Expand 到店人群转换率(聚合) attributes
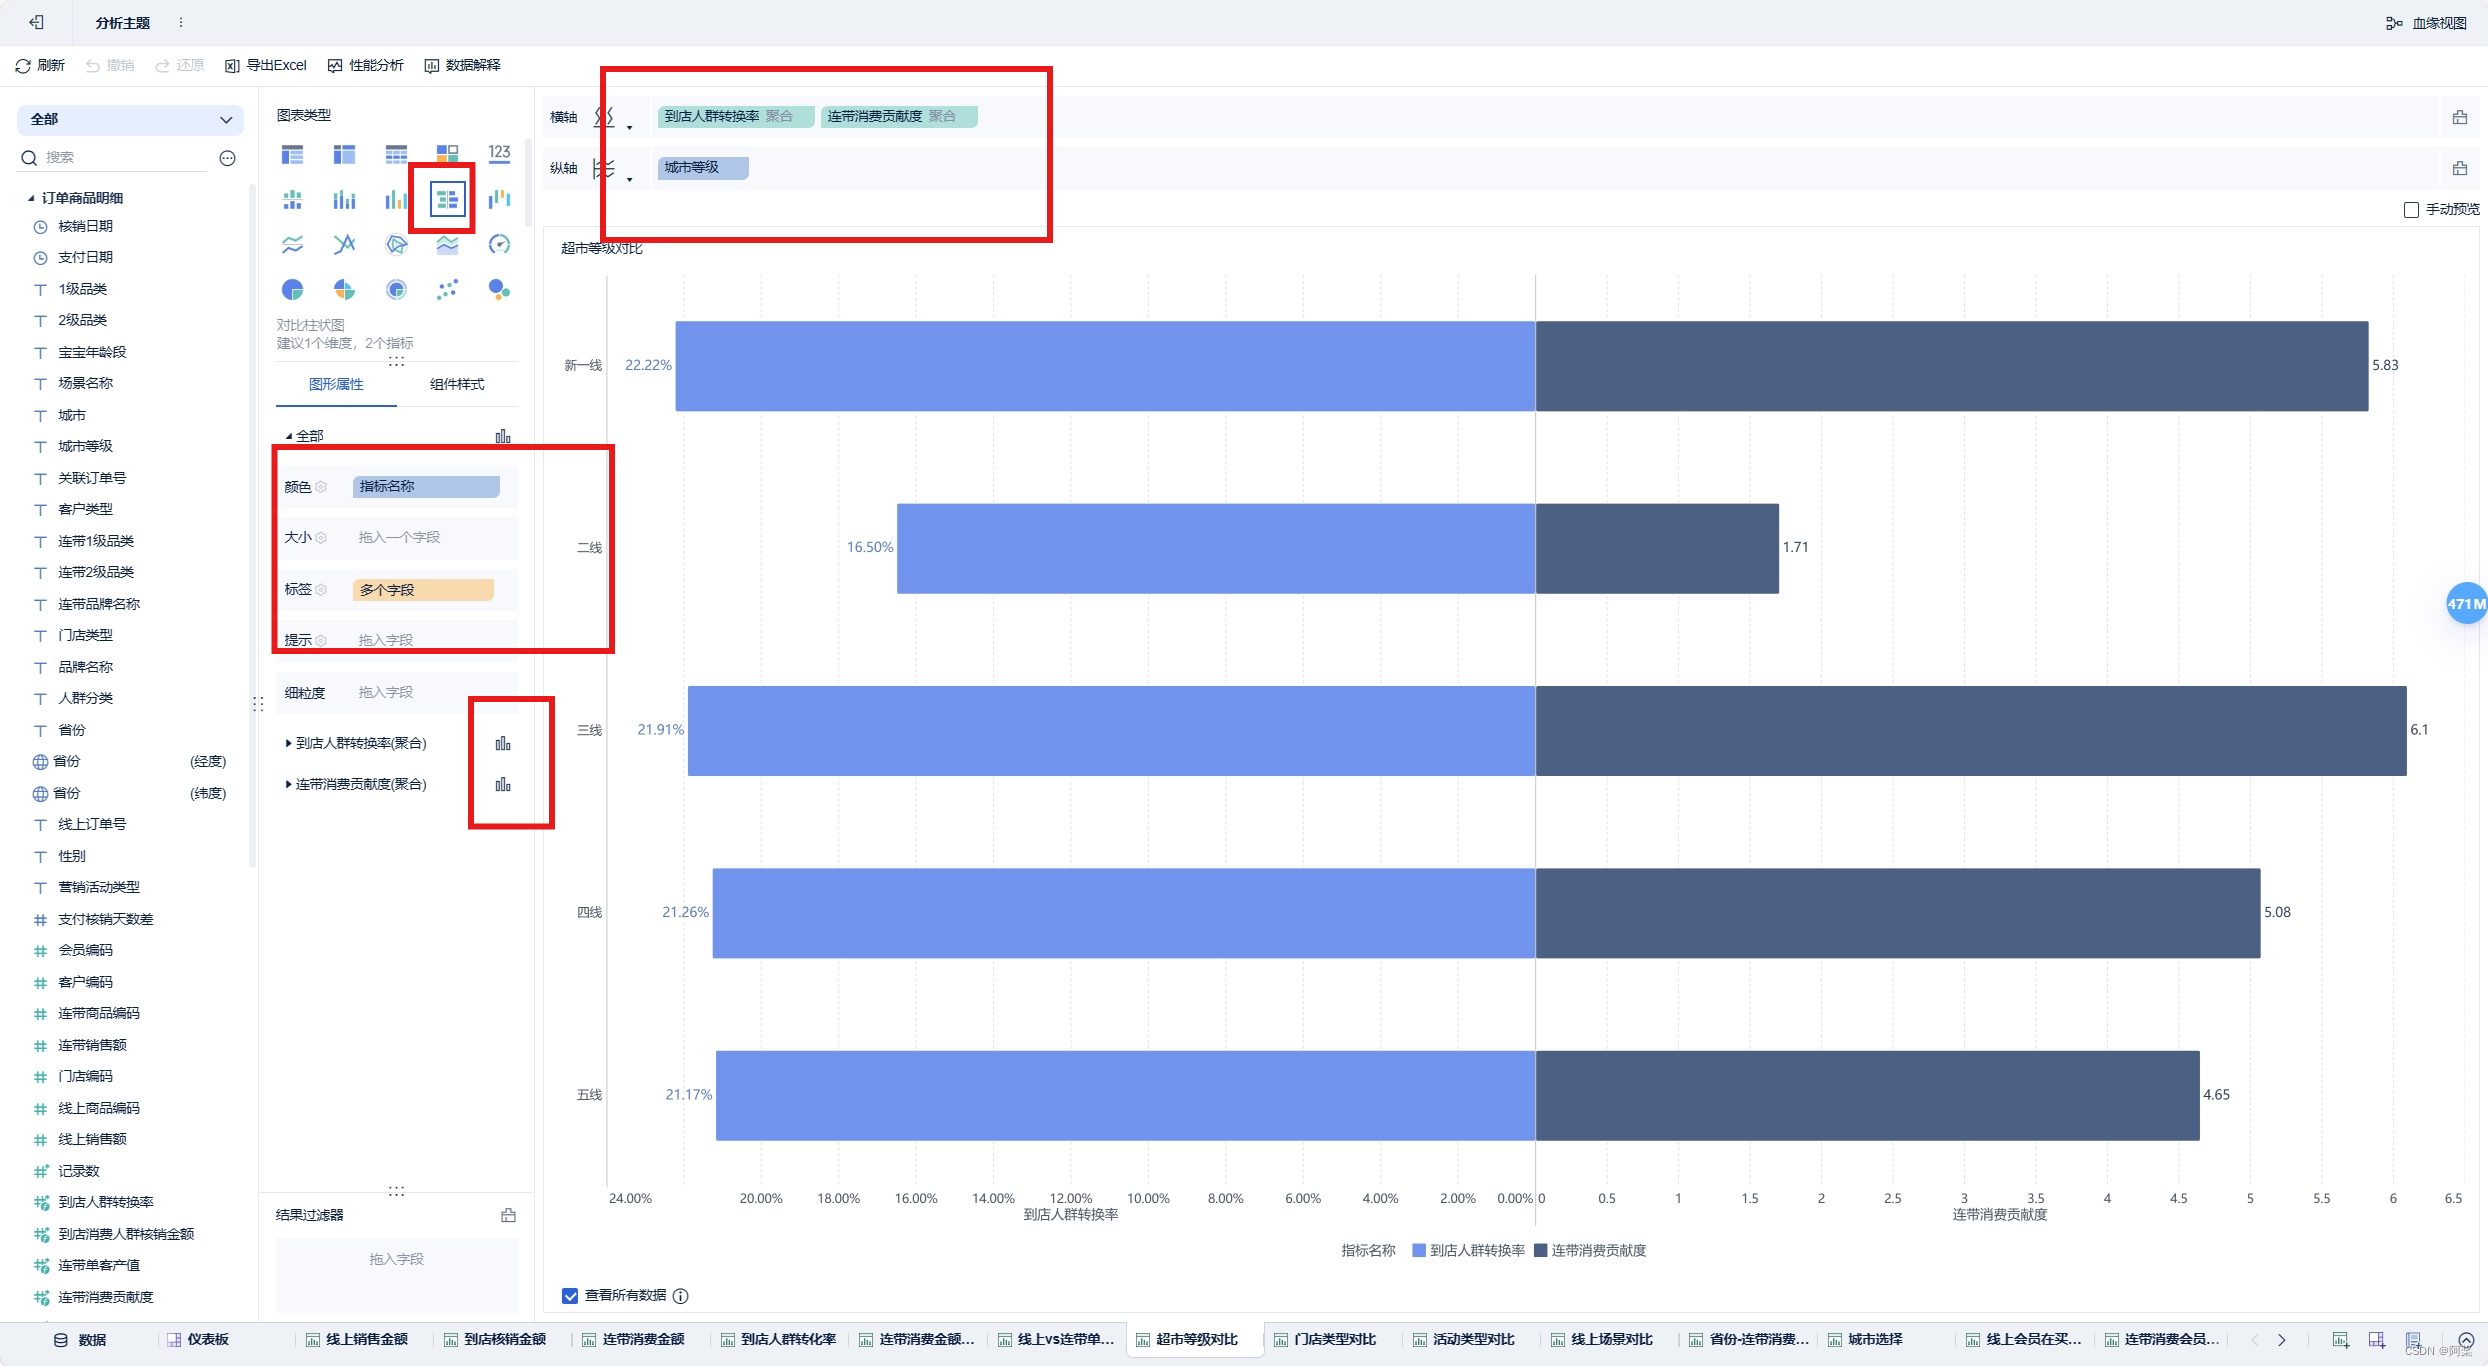Screen dimensions: 2488x1366 (288, 743)
